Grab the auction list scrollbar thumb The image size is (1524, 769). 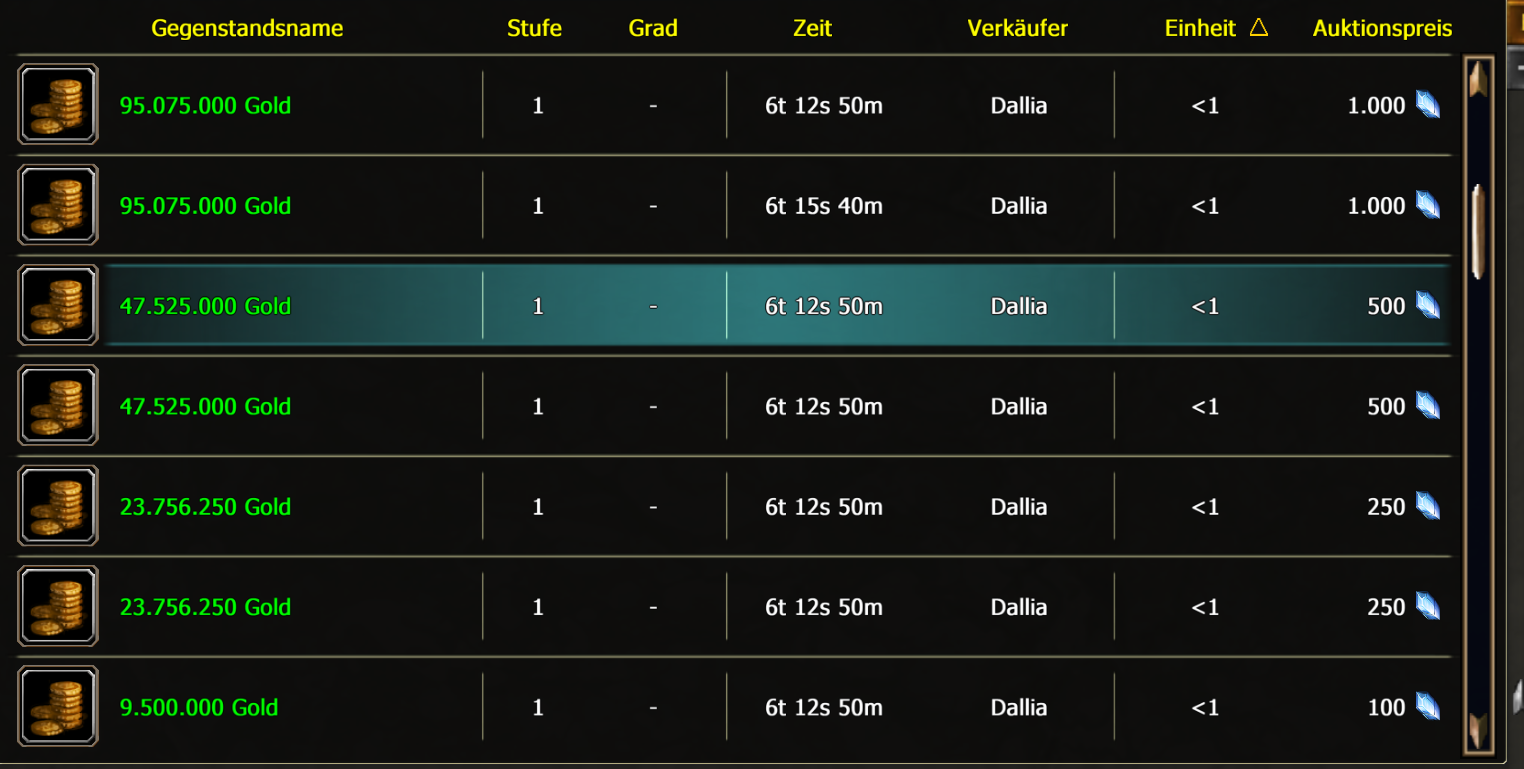pos(1478,231)
